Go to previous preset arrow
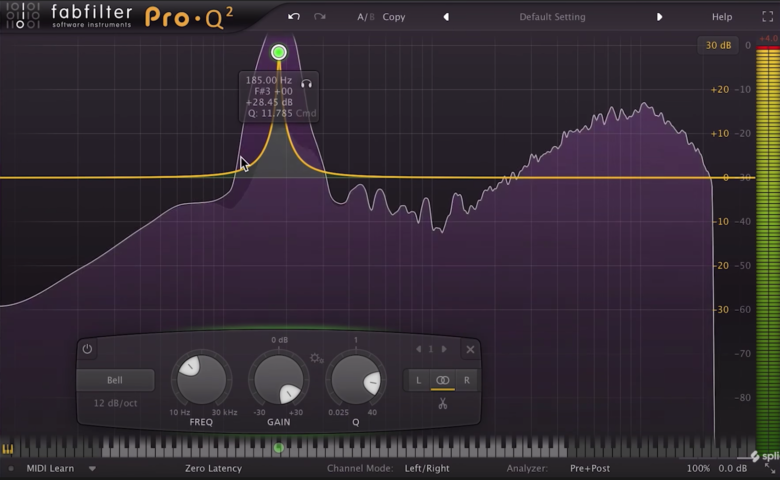The height and width of the screenshot is (480, 780). (446, 17)
